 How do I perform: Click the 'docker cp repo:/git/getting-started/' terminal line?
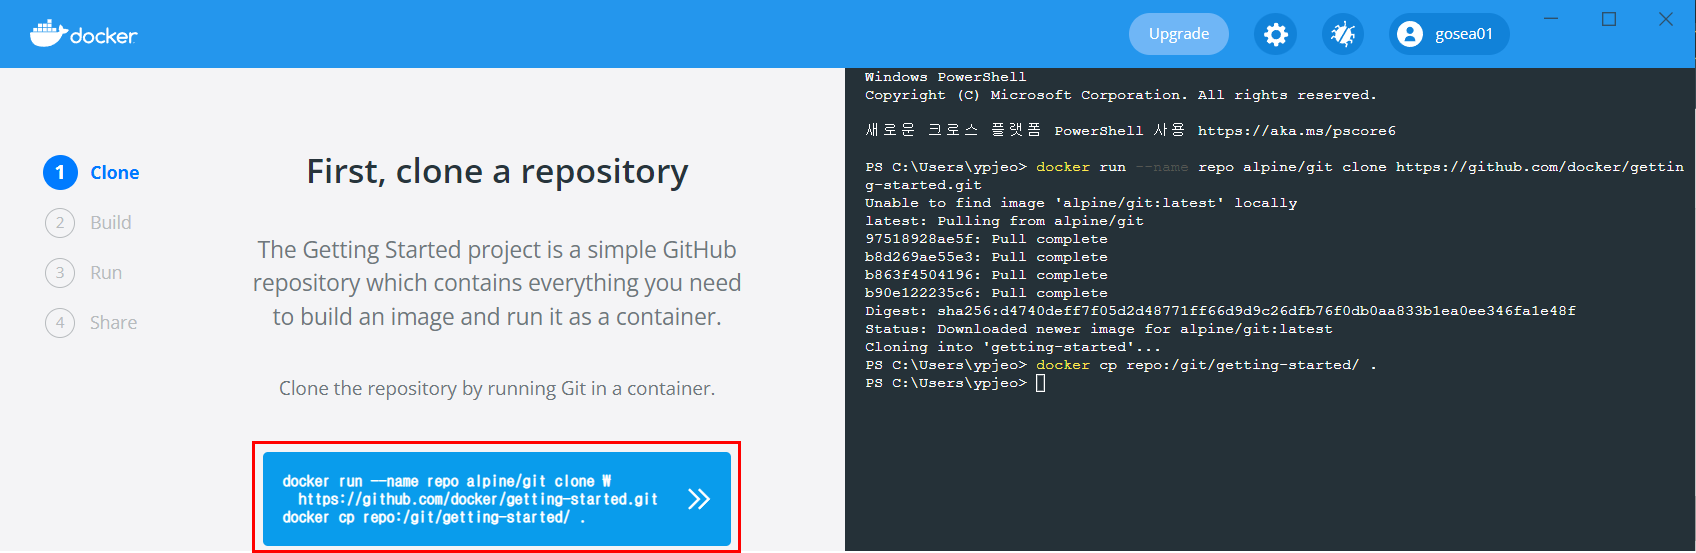1121,365
